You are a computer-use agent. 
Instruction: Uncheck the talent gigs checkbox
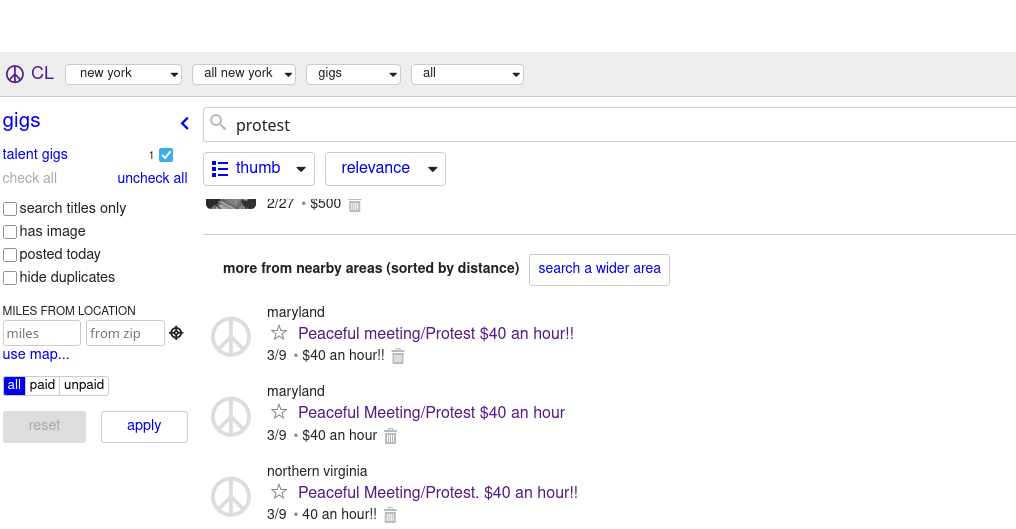point(166,155)
